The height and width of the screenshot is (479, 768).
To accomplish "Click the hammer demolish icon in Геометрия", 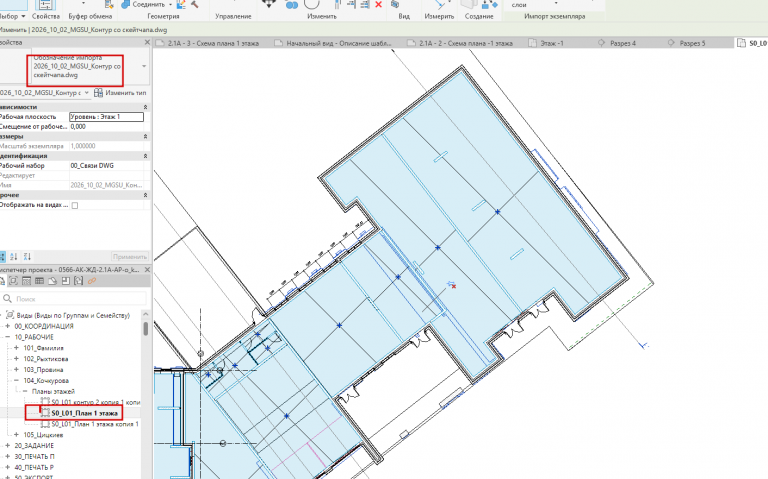I will [x=194, y=4].
